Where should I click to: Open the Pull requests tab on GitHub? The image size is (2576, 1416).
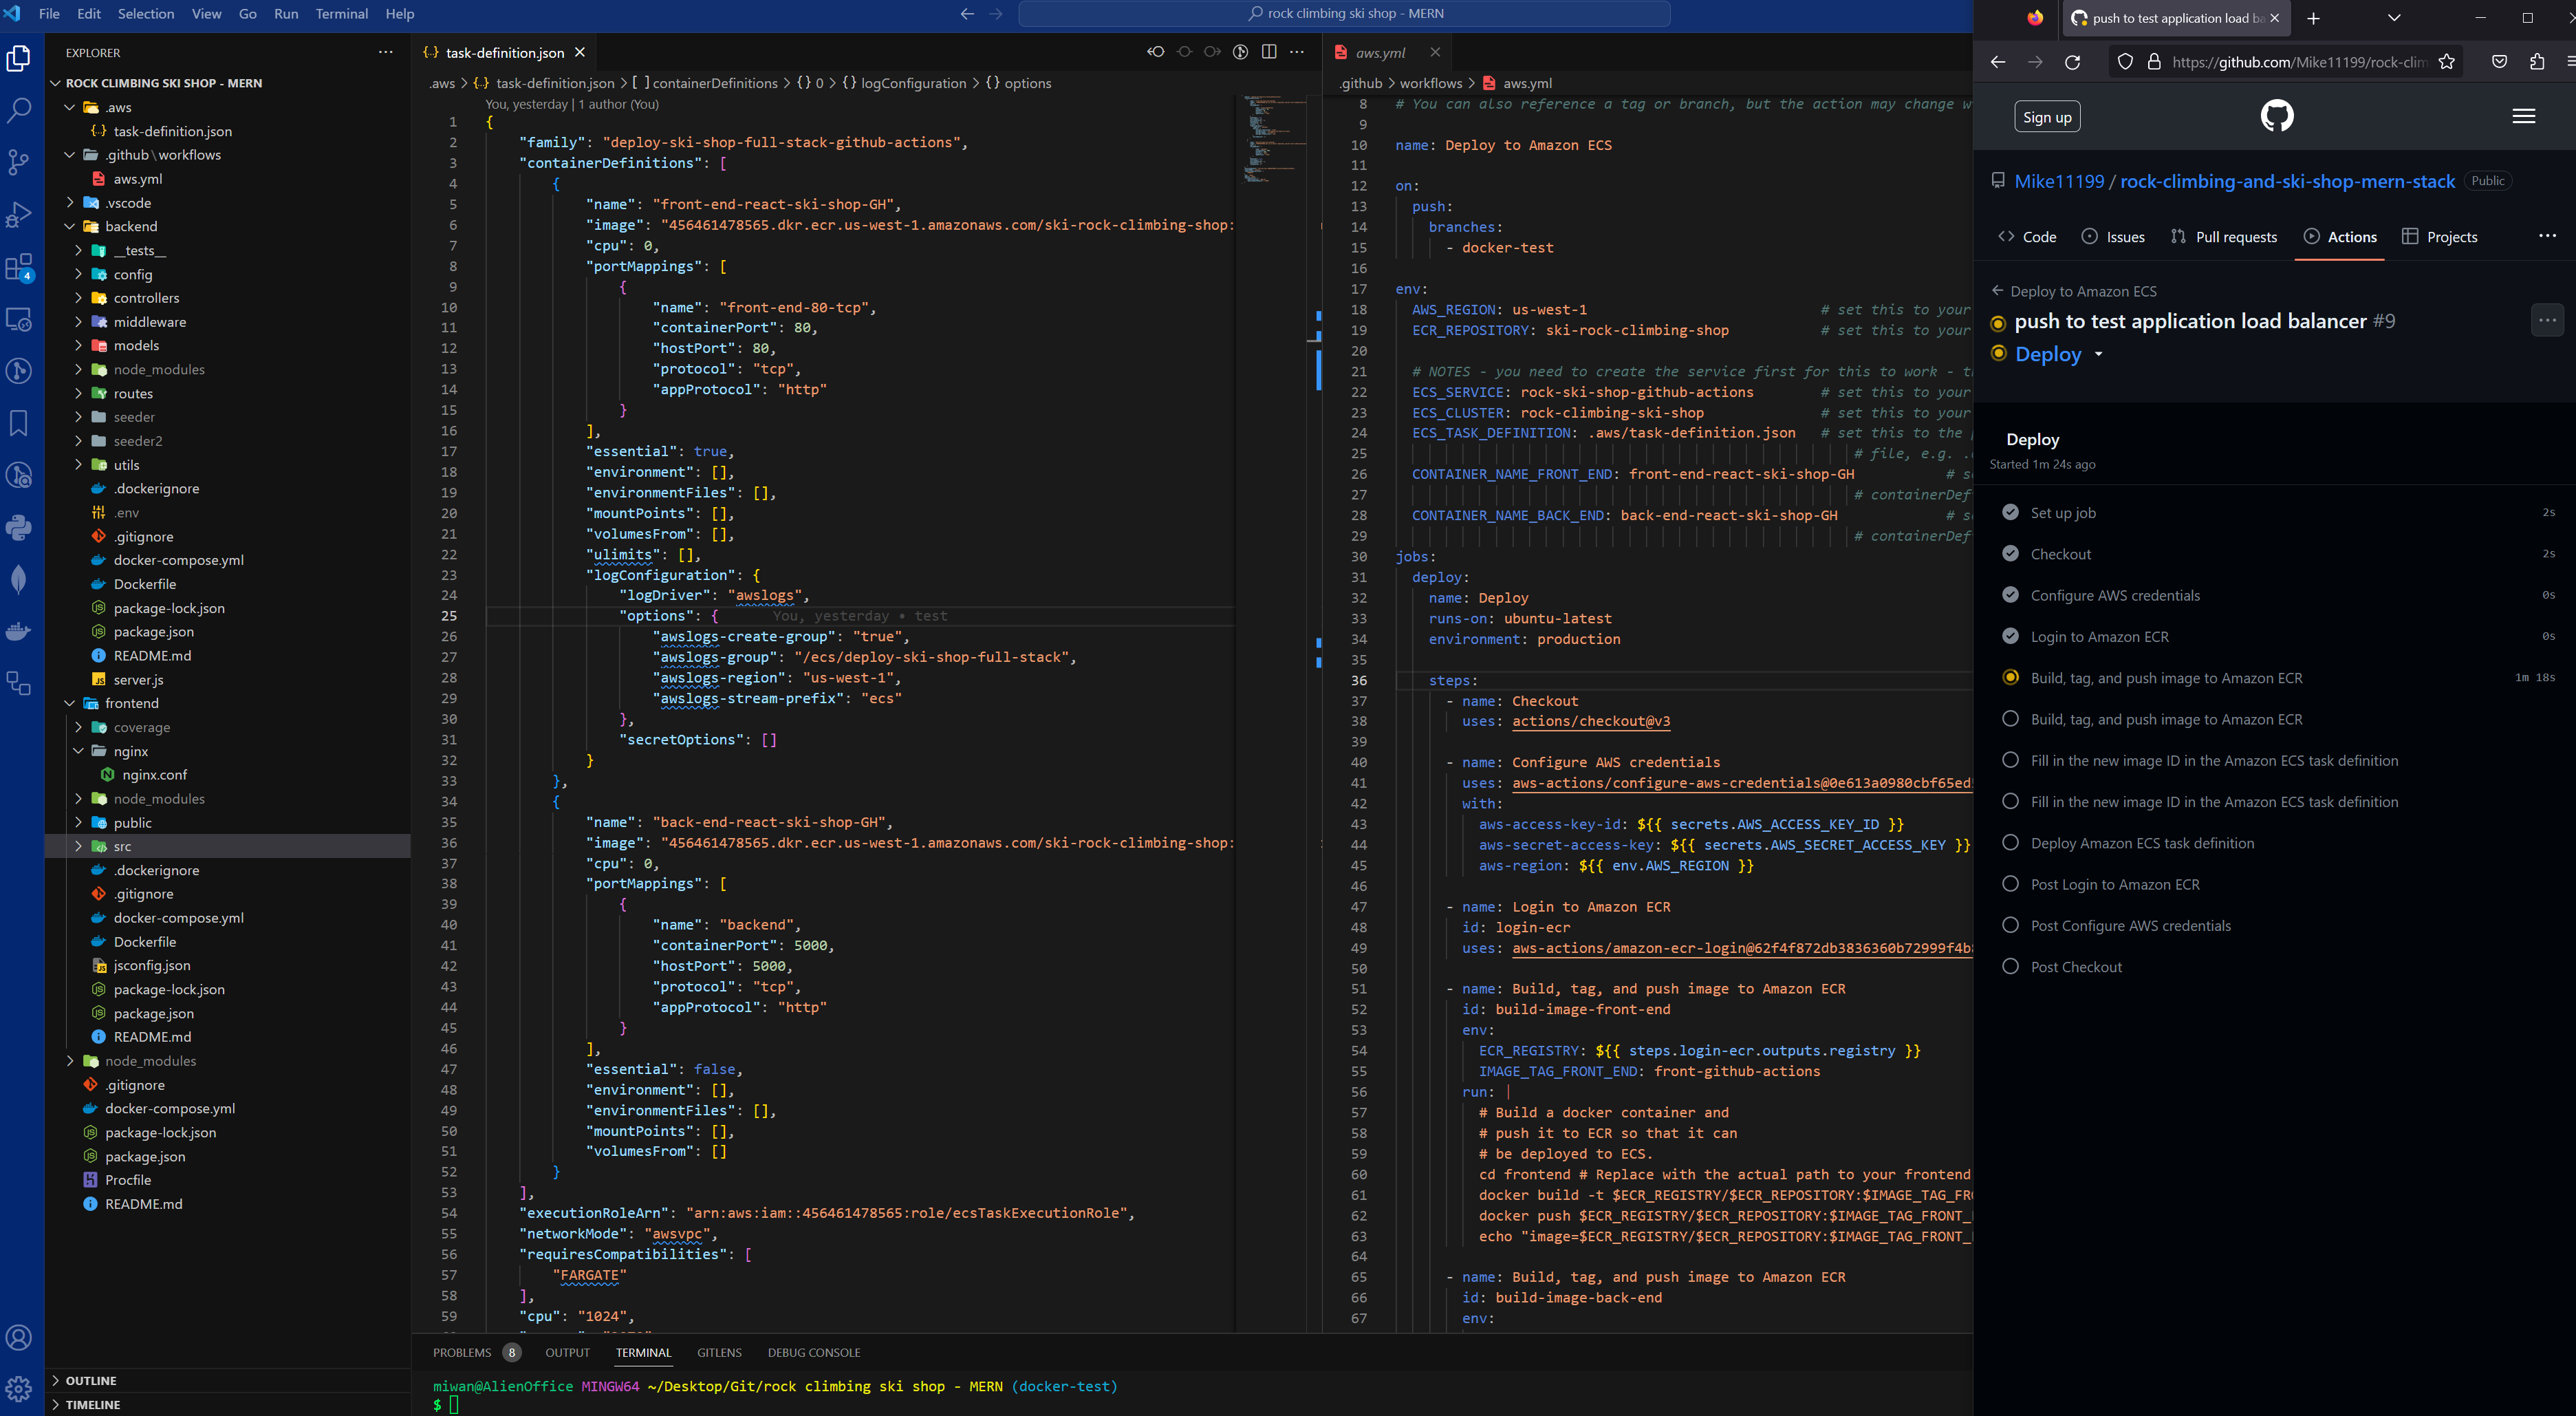2224,237
